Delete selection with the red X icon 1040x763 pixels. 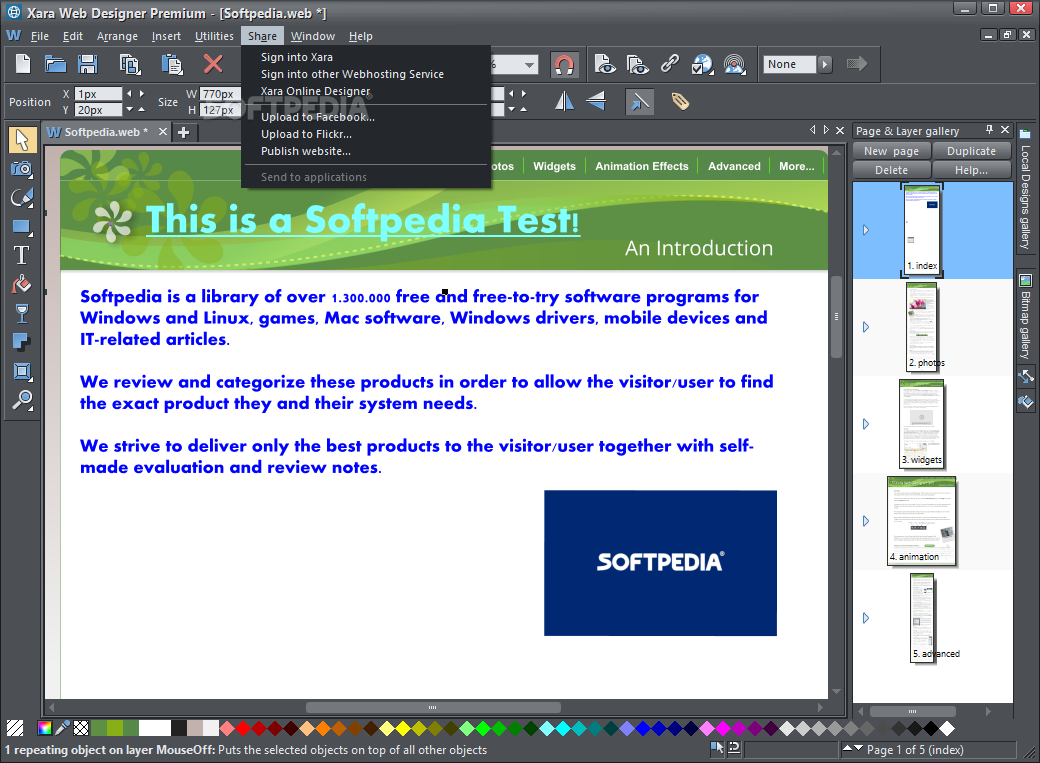[213, 64]
